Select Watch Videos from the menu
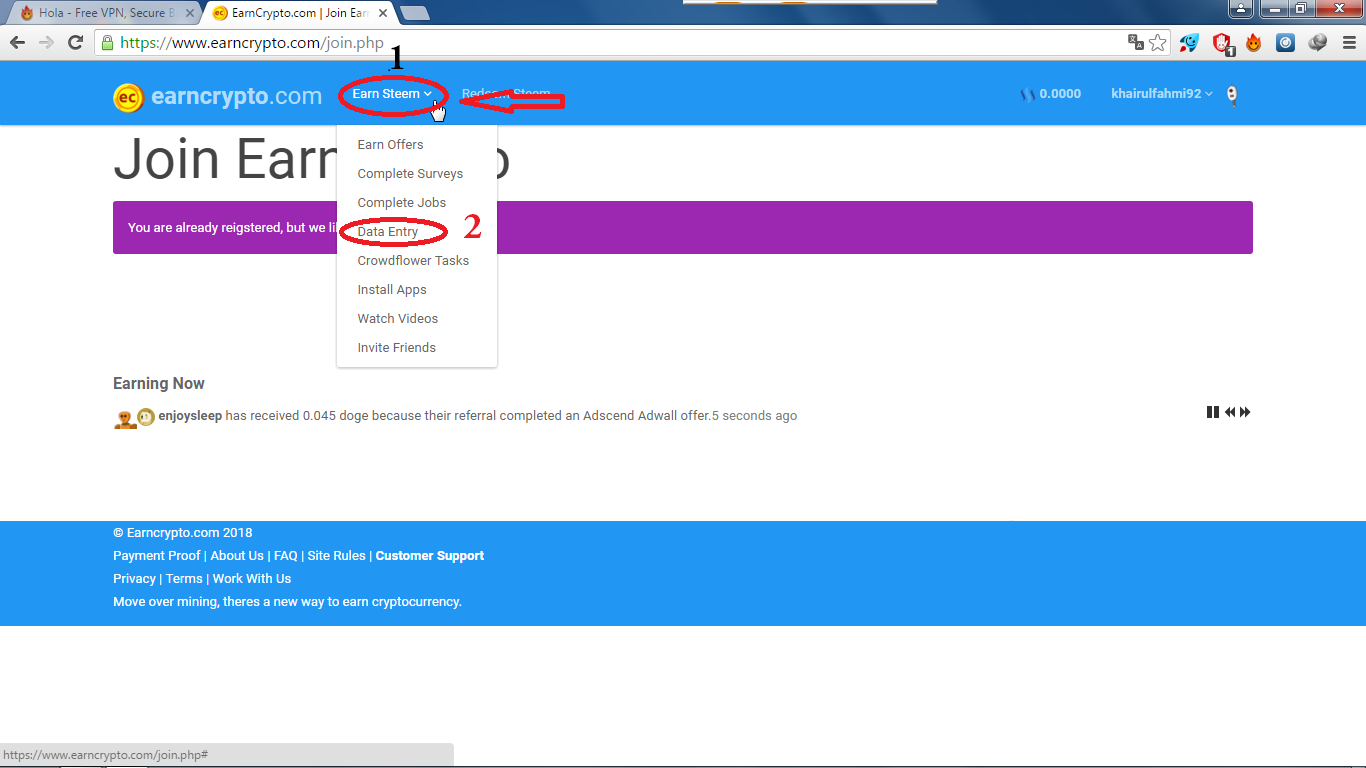 click(398, 318)
